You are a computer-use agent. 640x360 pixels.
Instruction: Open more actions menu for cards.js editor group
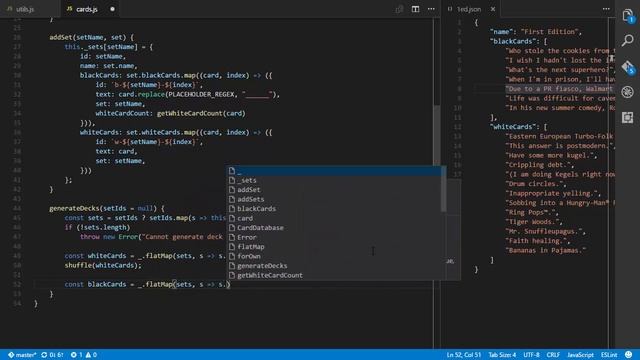click(x=431, y=9)
